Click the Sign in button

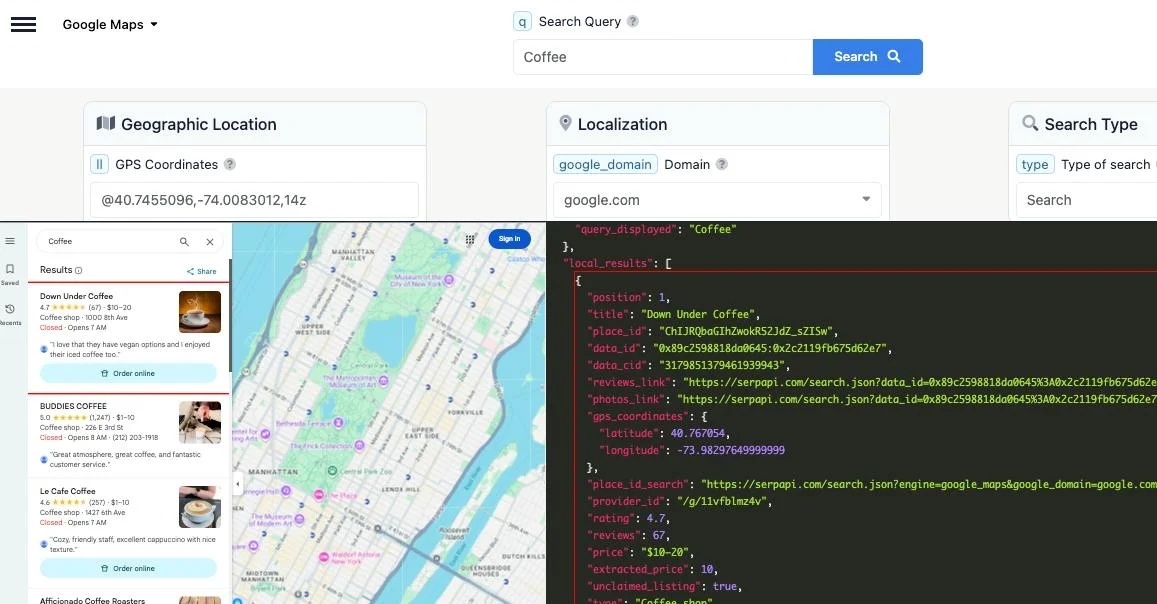click(x=509, y=239)
